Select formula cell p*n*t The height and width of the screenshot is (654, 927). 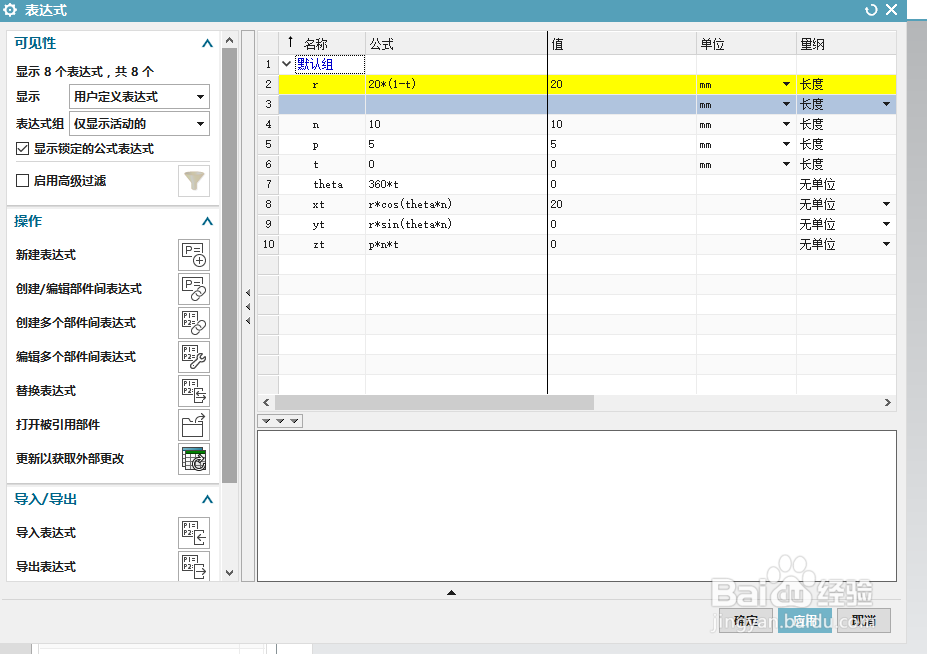(456, 244)
